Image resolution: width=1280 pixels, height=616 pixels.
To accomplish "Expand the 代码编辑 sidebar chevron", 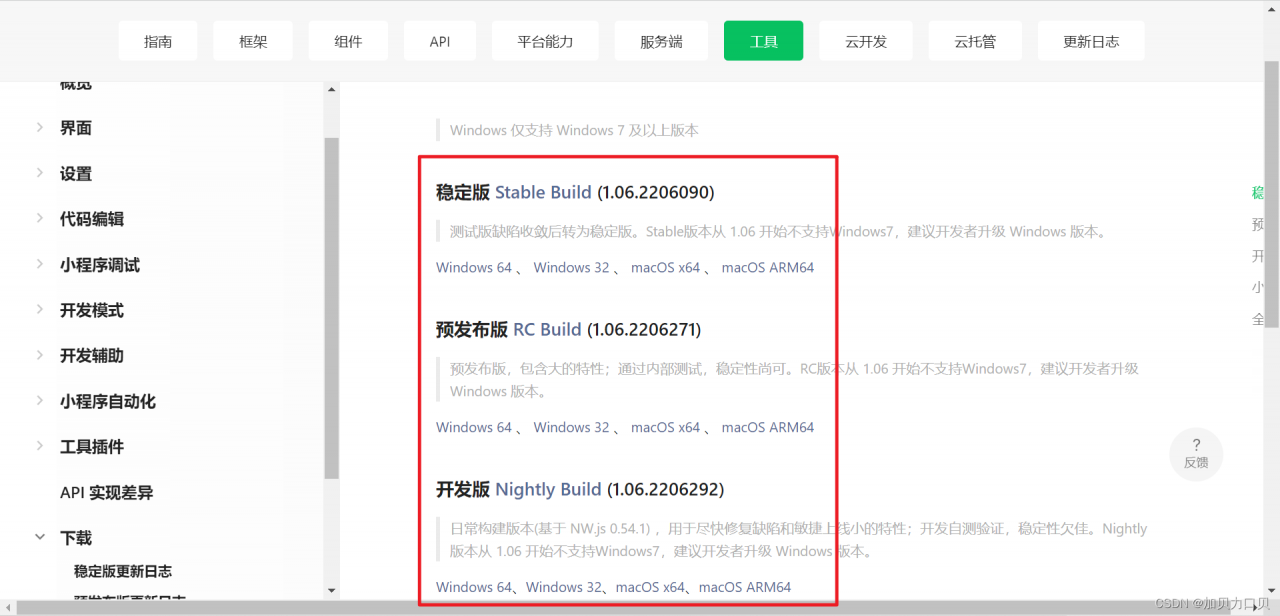I will [x=40, y=218].
